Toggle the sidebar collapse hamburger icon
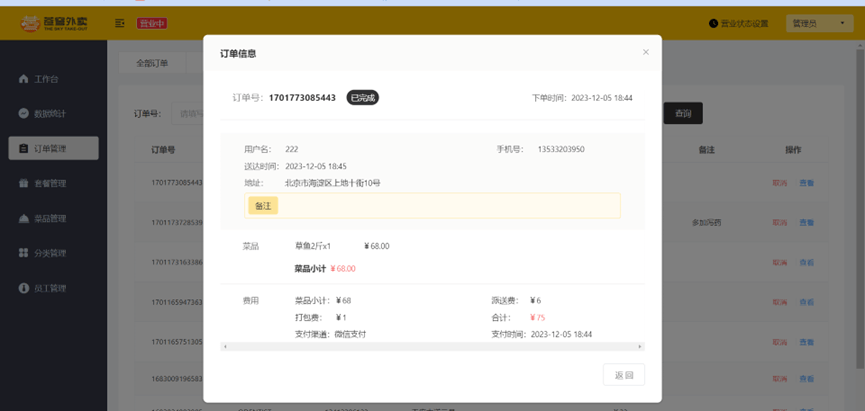Viewport: 865px width, 411px height. pyautogui.click(x=120, y=23)
